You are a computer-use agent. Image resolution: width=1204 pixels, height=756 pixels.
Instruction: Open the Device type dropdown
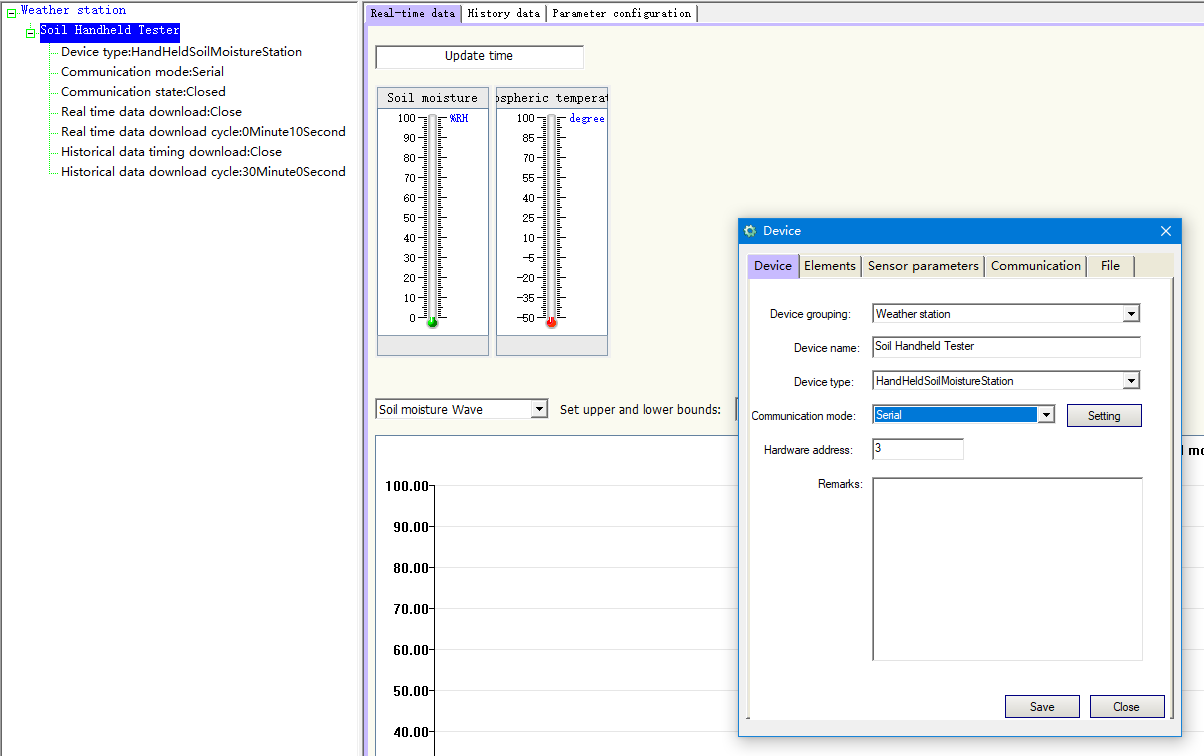1130,381
